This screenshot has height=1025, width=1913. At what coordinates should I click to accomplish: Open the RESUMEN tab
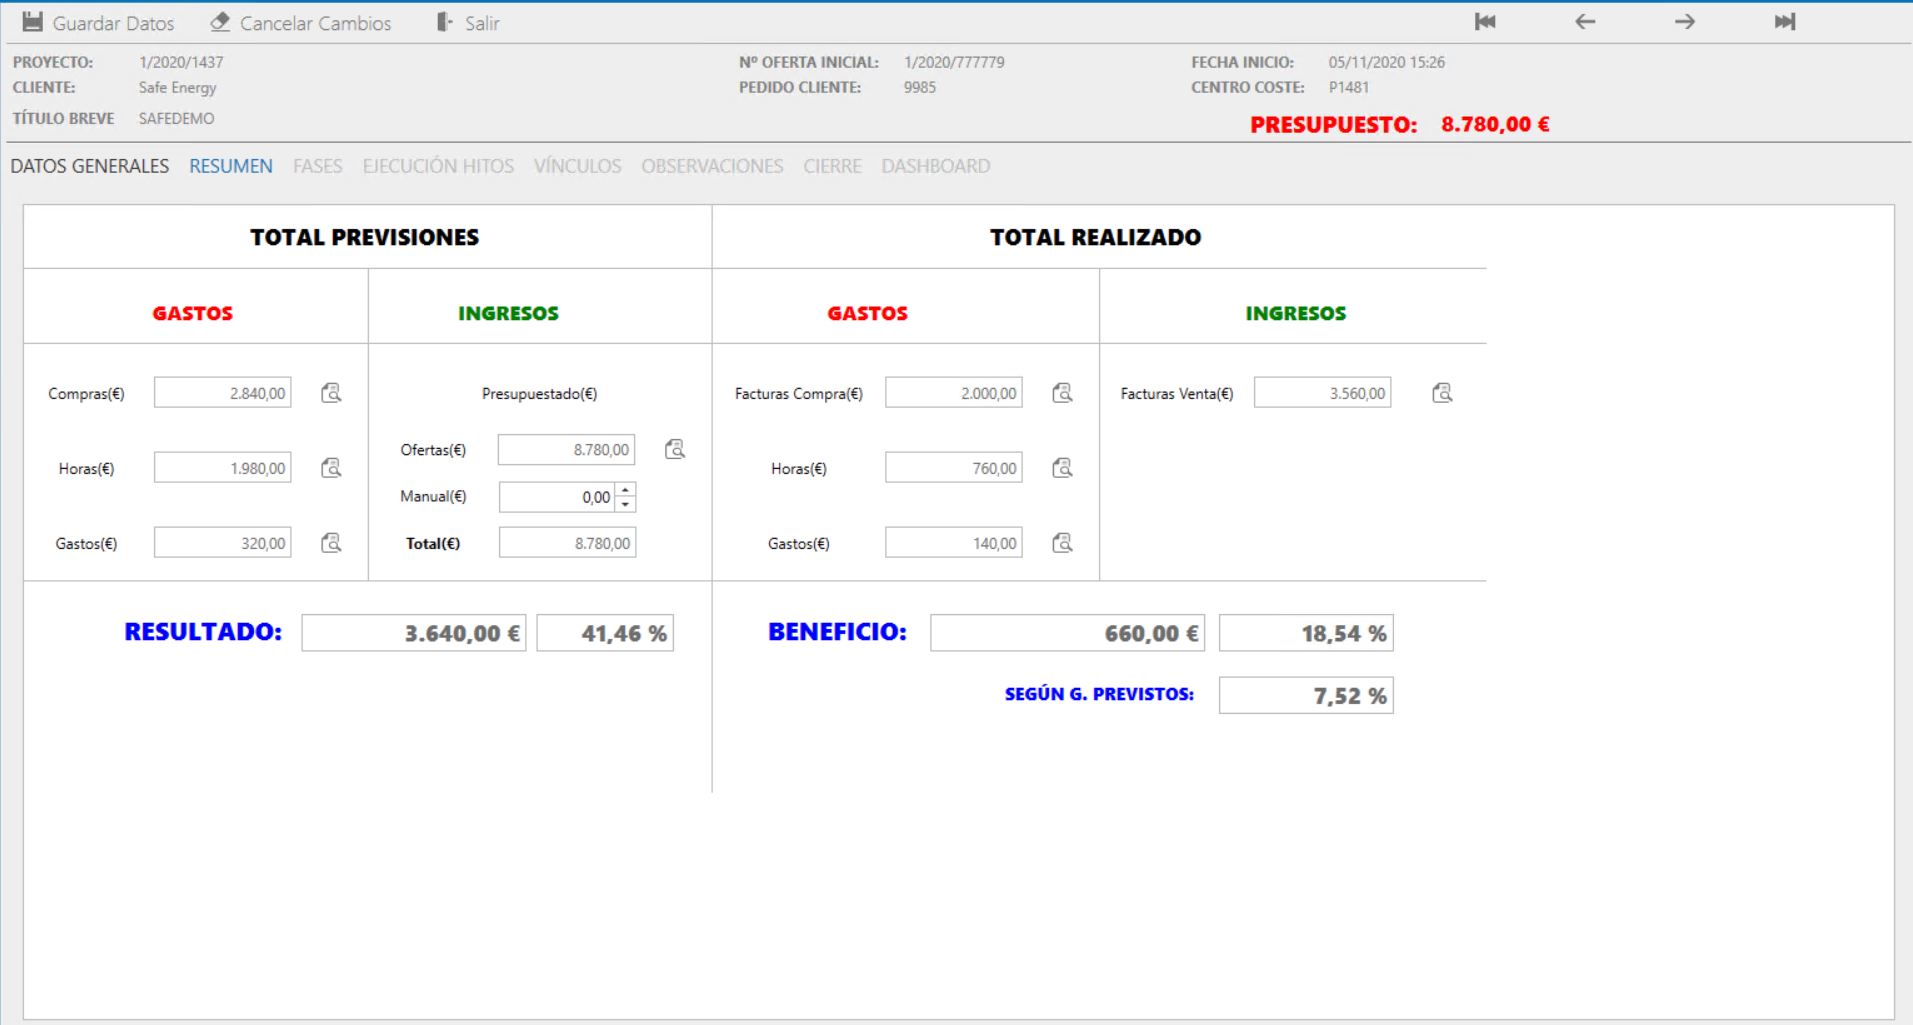point(231,166)
